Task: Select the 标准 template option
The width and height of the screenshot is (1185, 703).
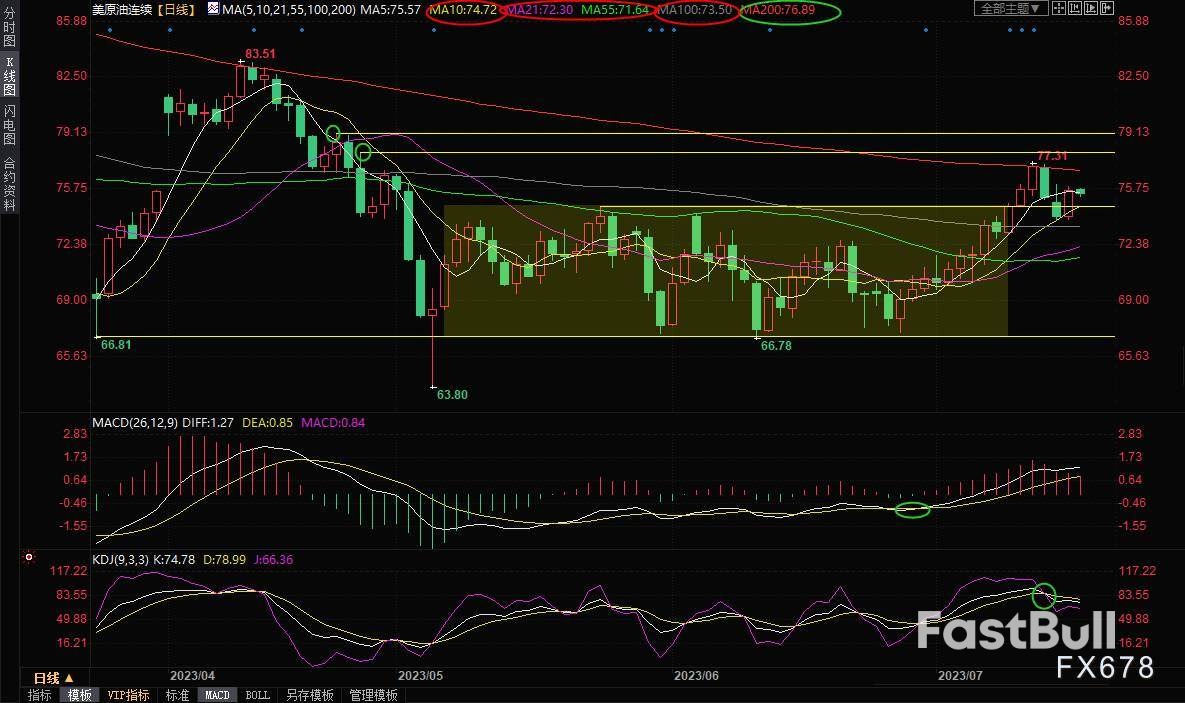Action: (x=177, y=695)
